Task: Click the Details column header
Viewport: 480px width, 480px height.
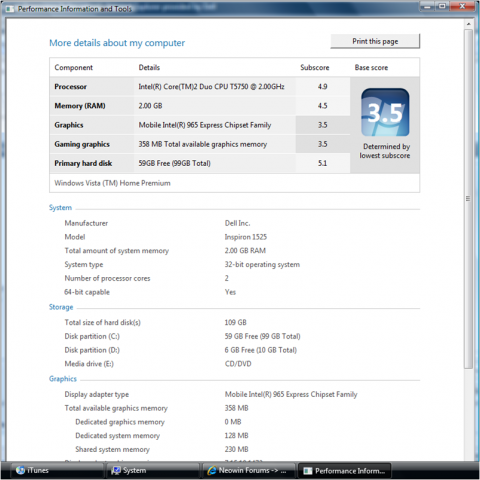Action: (x=149, y=68)
